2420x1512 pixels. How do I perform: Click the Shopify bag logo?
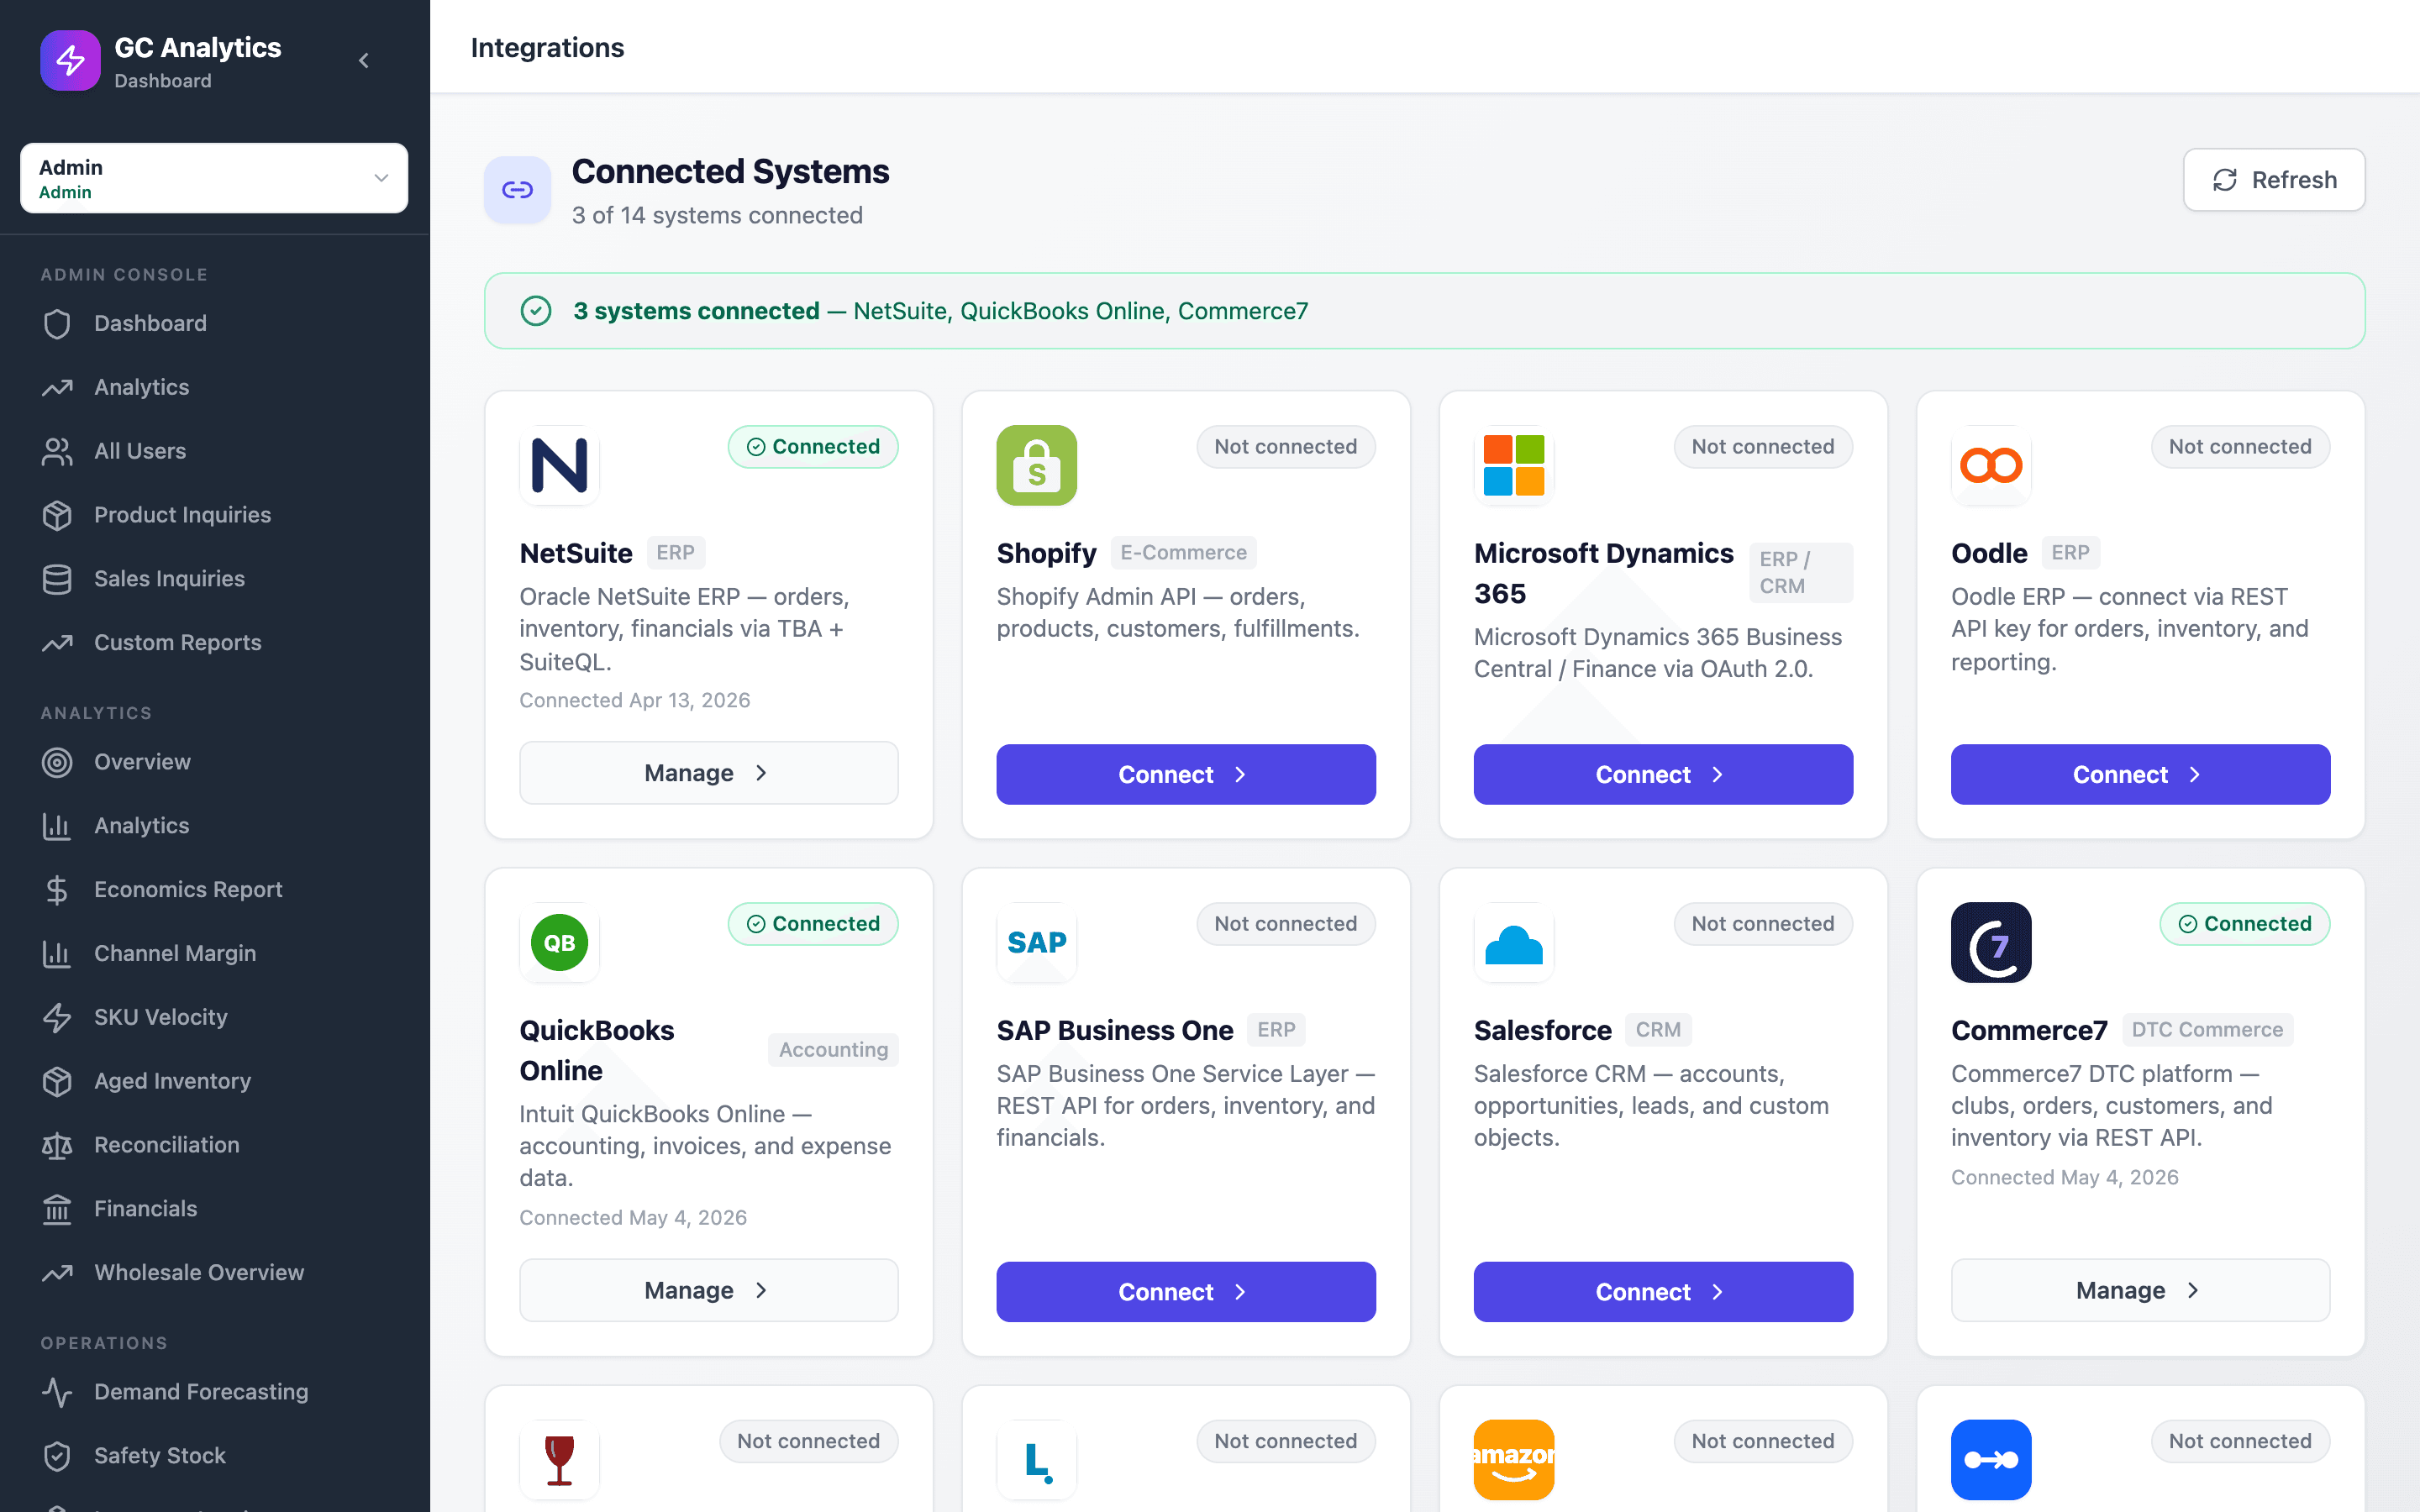pyautogui.click(x=1036, y=465)
